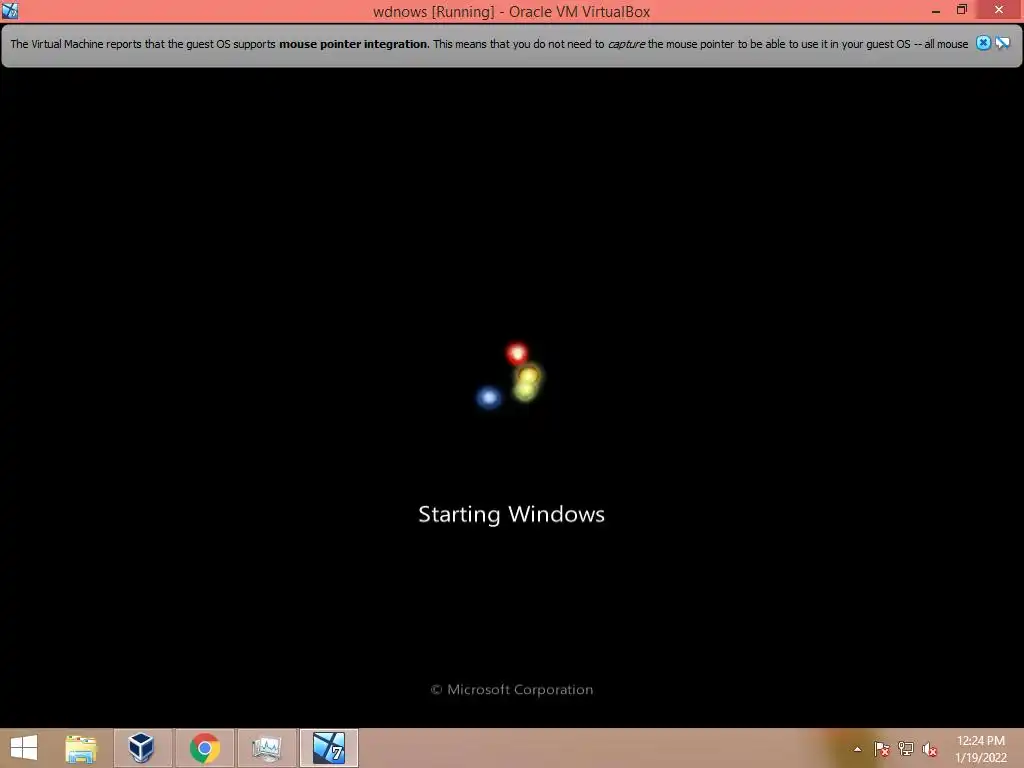The height and width of the screenshot is (768, 1024).
Task: Click the don't-show-again notification icon
Action: click(x=1002, y=43)
